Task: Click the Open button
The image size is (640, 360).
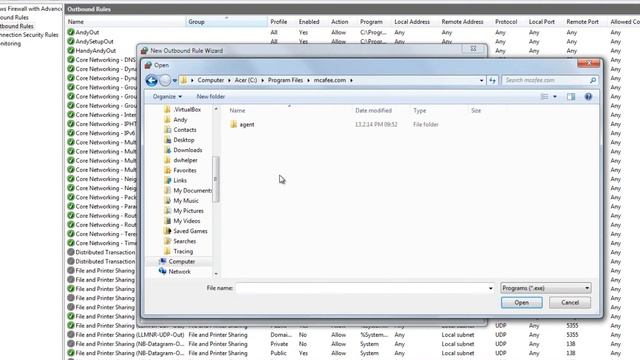Action: coord(522,303)
